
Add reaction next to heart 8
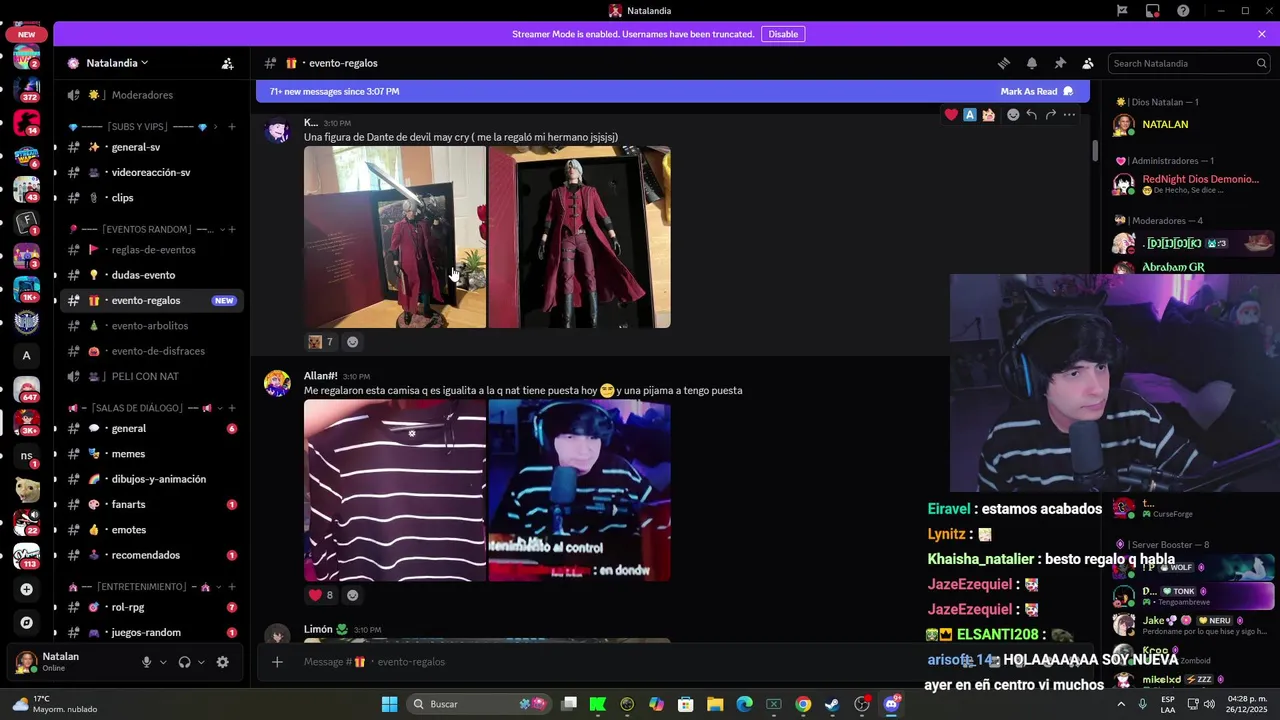pyautogui.click(x=352, y=595)
